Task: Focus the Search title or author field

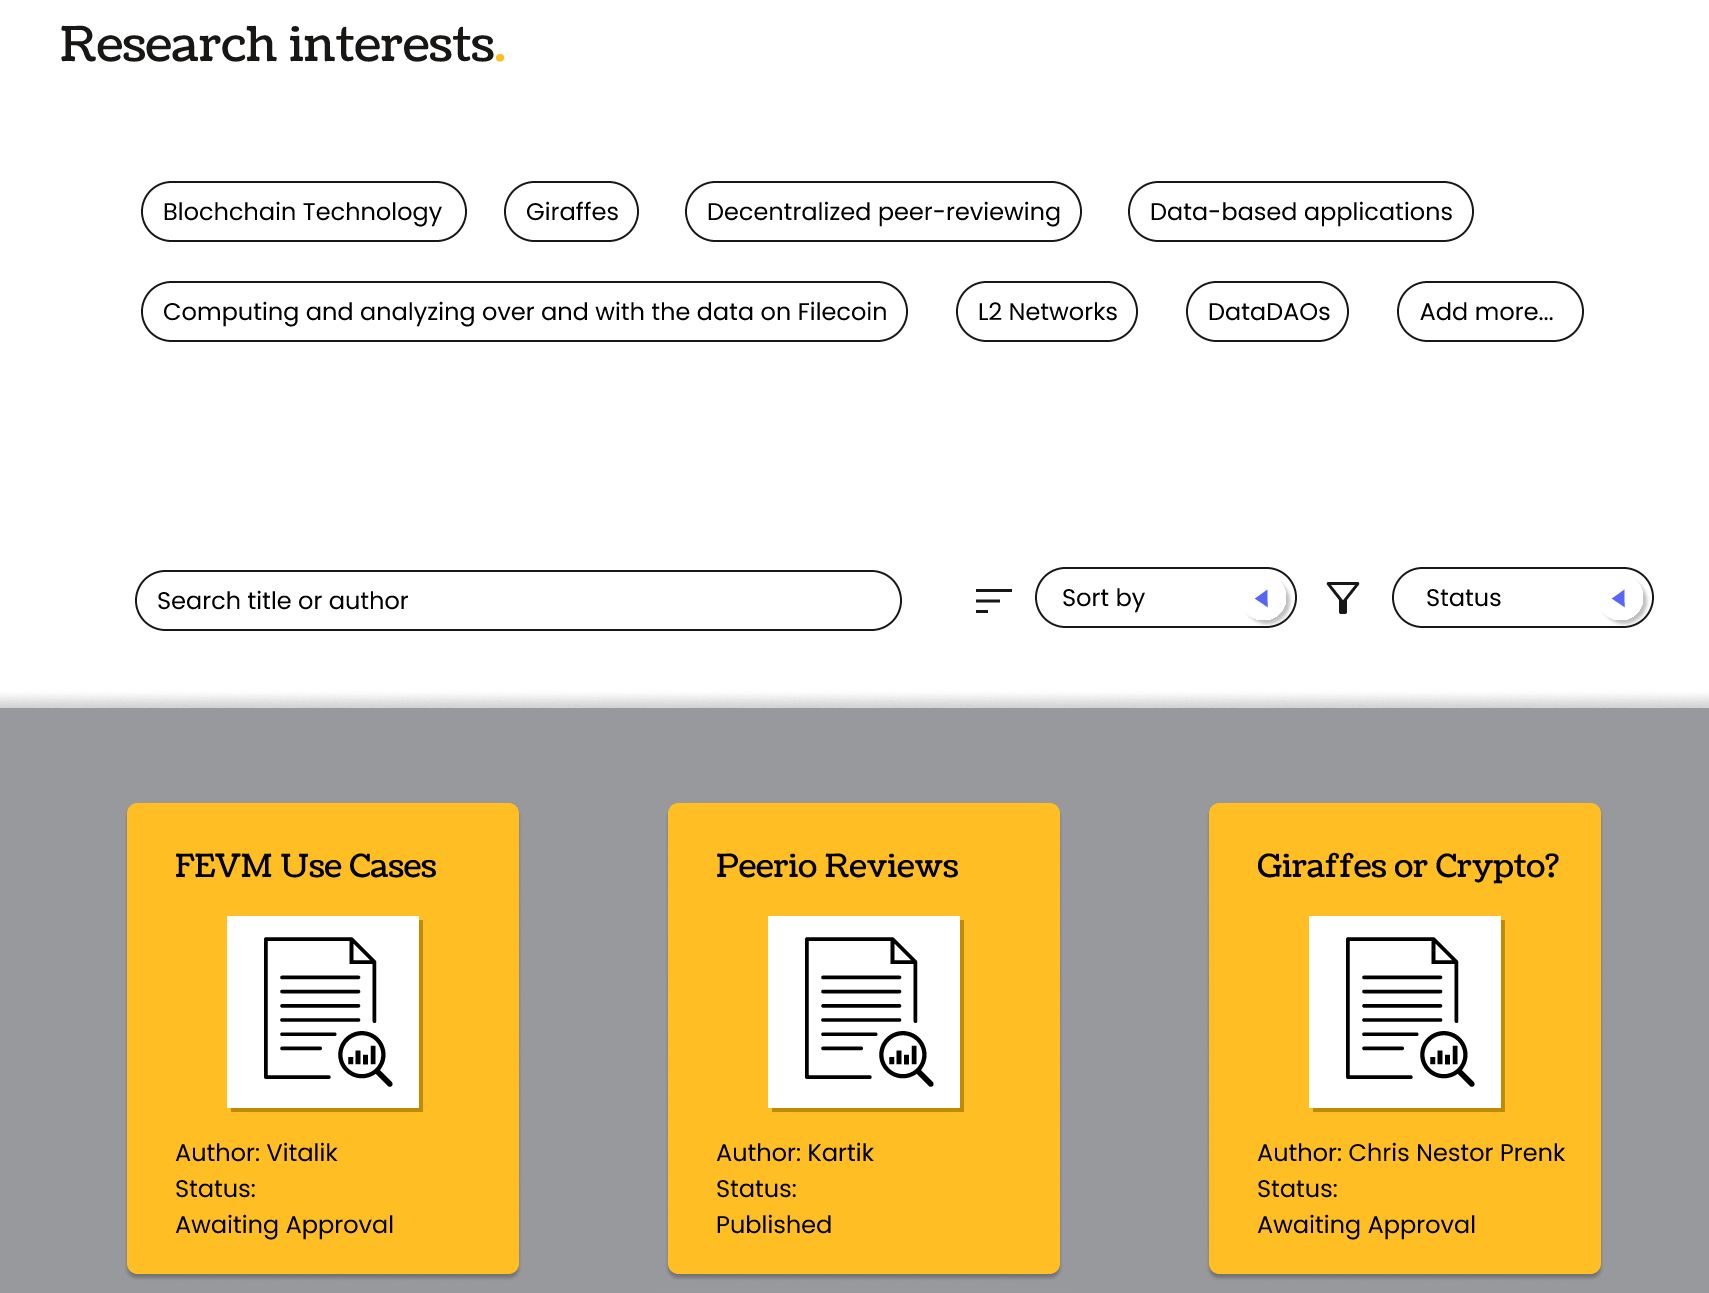Action: coord(518,600)
